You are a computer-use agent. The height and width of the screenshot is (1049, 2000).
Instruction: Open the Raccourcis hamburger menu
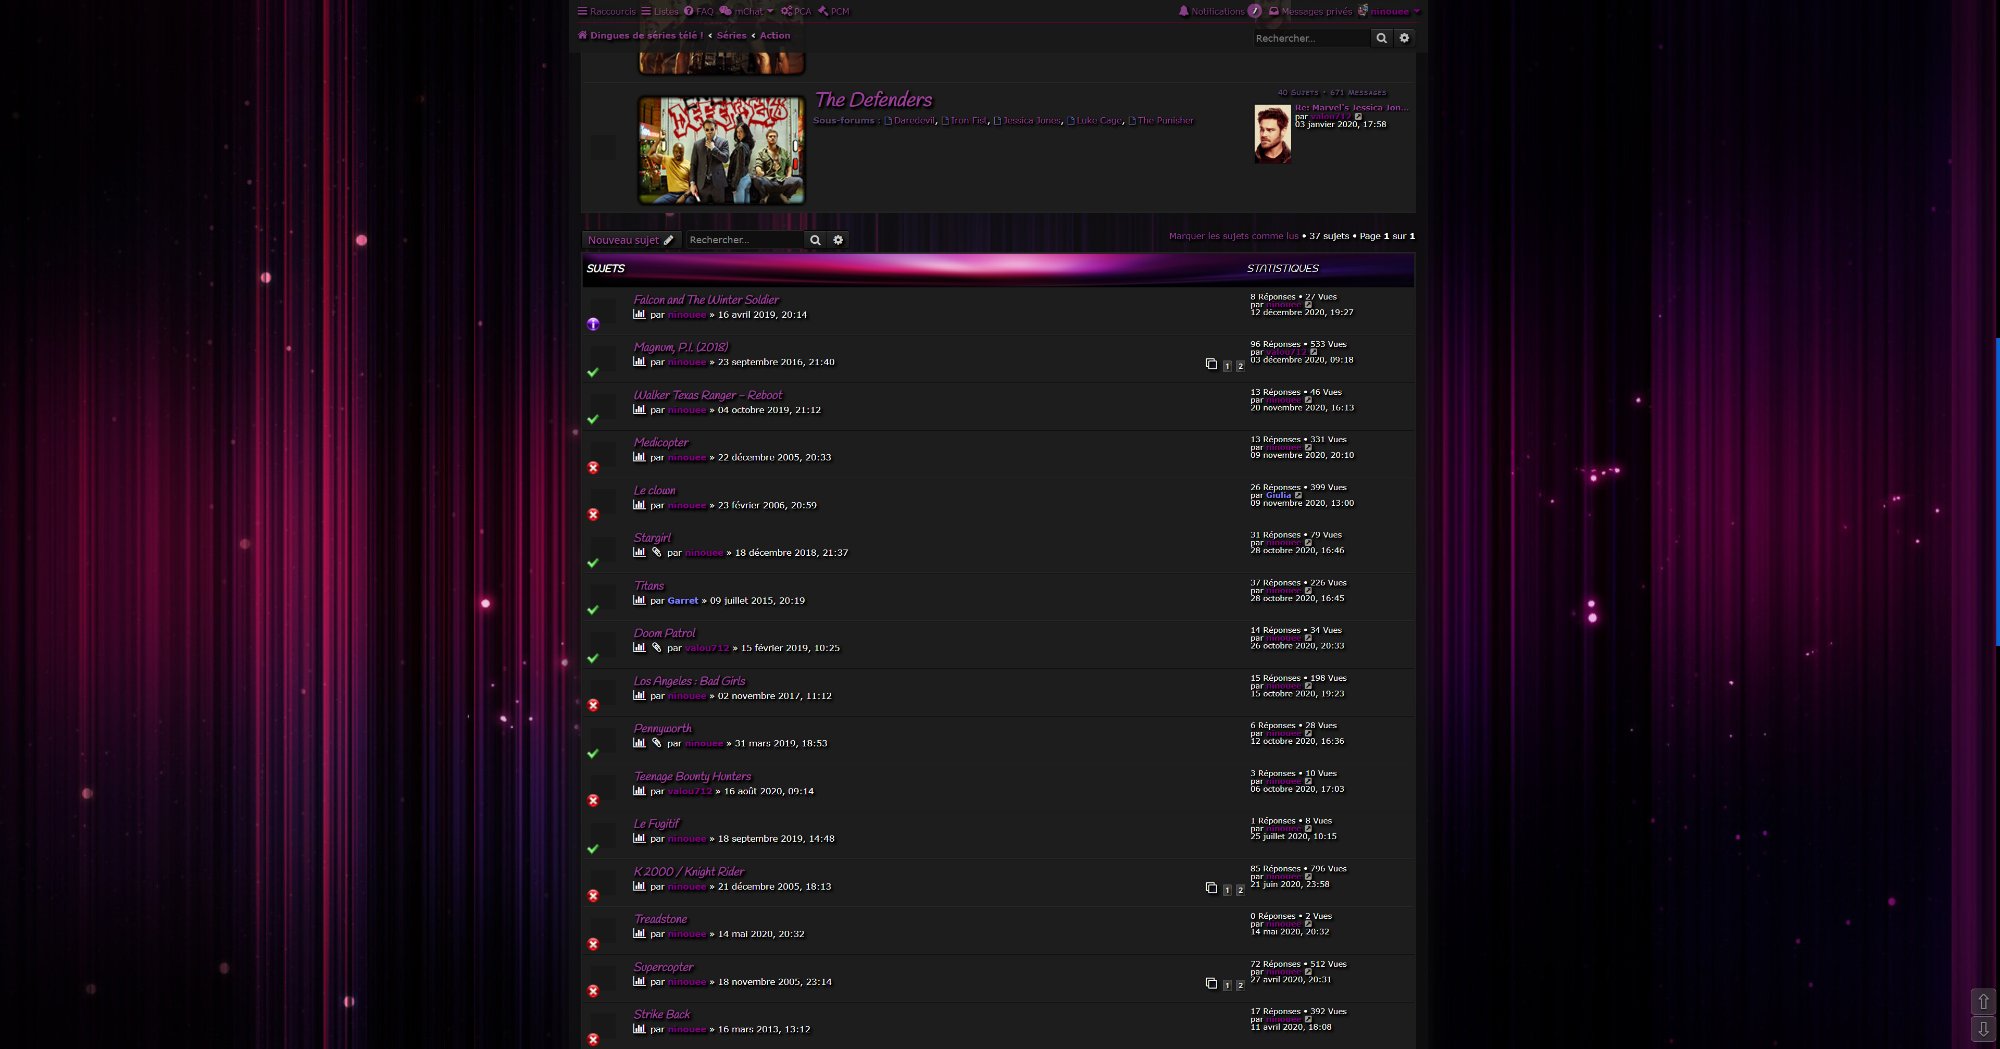click(606, 11)
